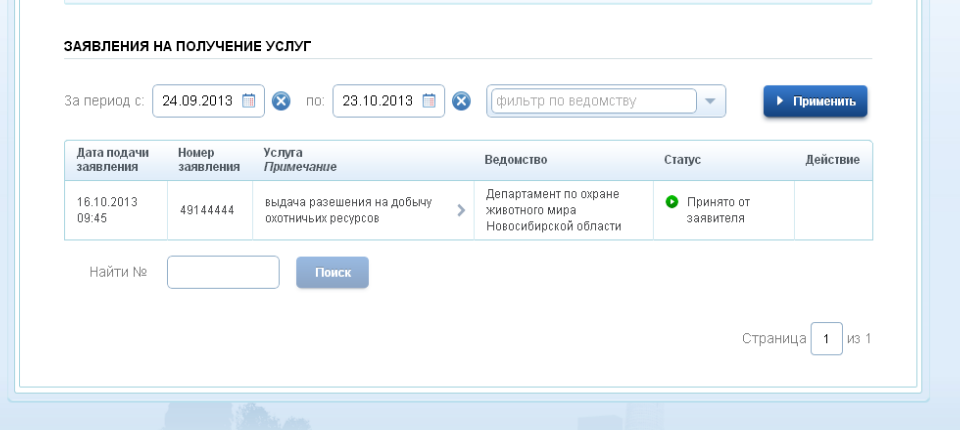Viewport: 960px width, 430px height.
Task: Select application number 49144444
Action: click(207, 211)
